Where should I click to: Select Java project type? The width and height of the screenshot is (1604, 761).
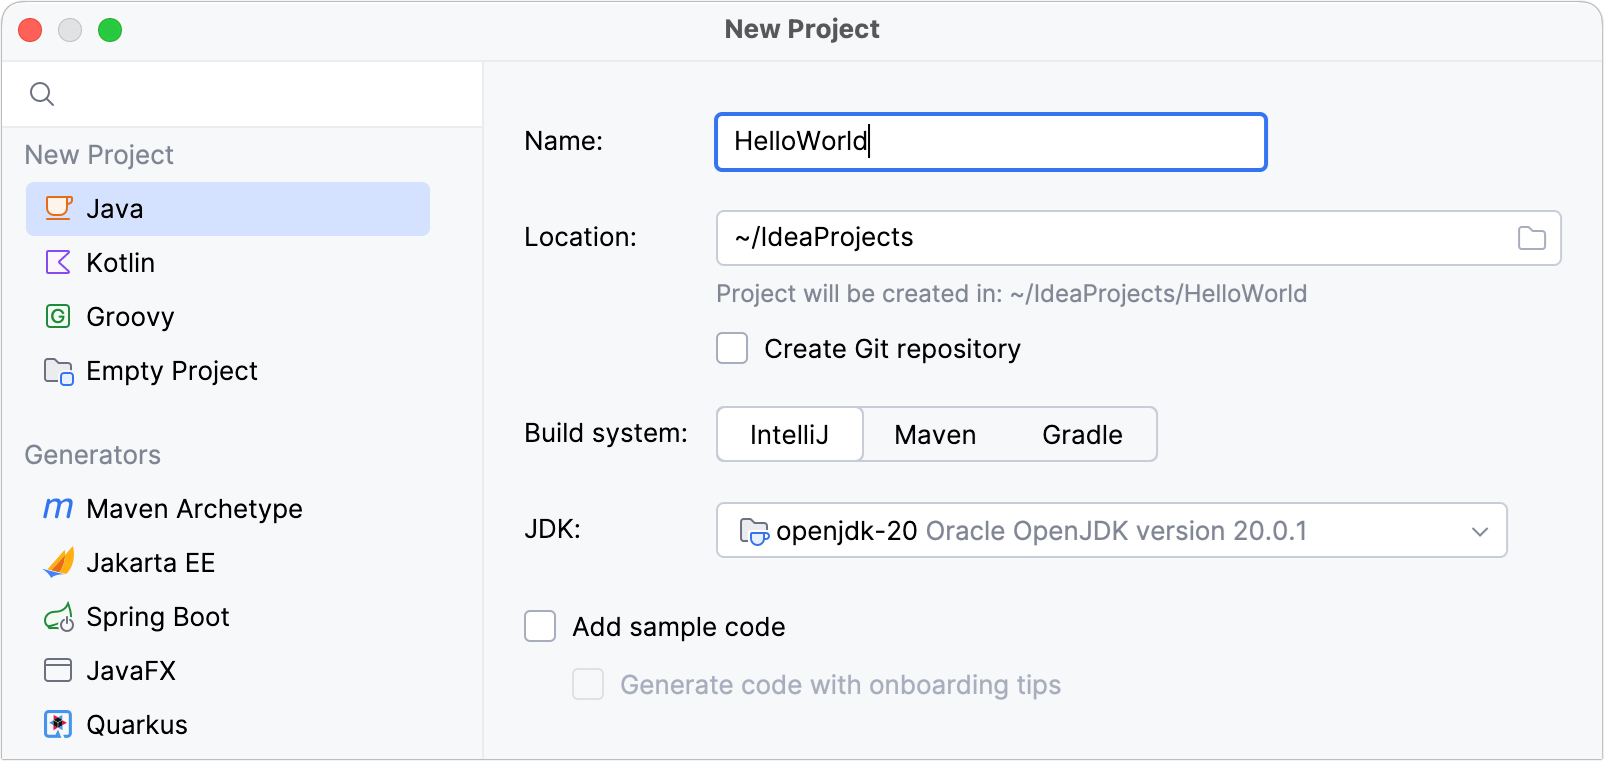tap(228, 209)
